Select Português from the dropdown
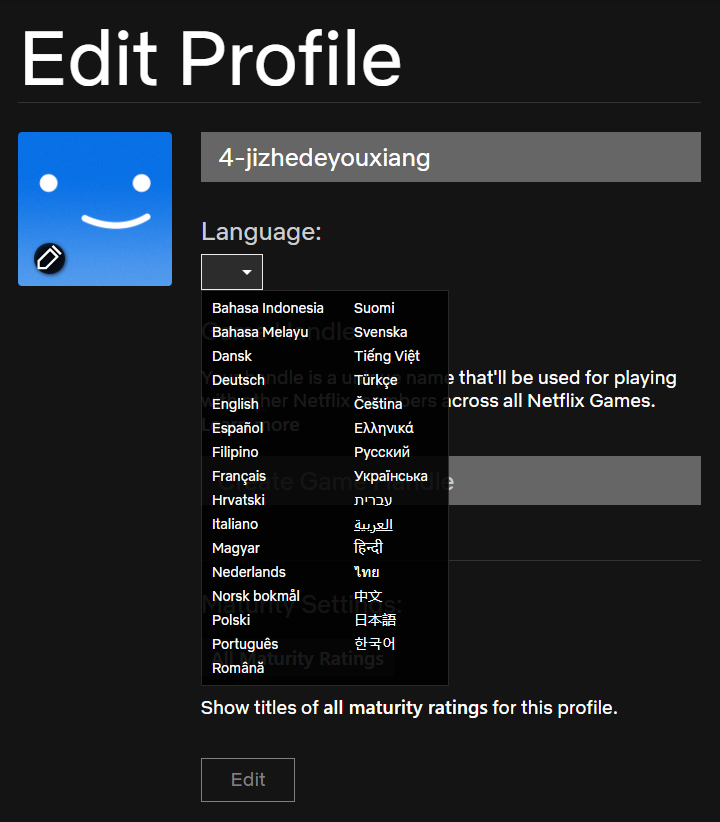The image size is (720, 822). (245, 644)
